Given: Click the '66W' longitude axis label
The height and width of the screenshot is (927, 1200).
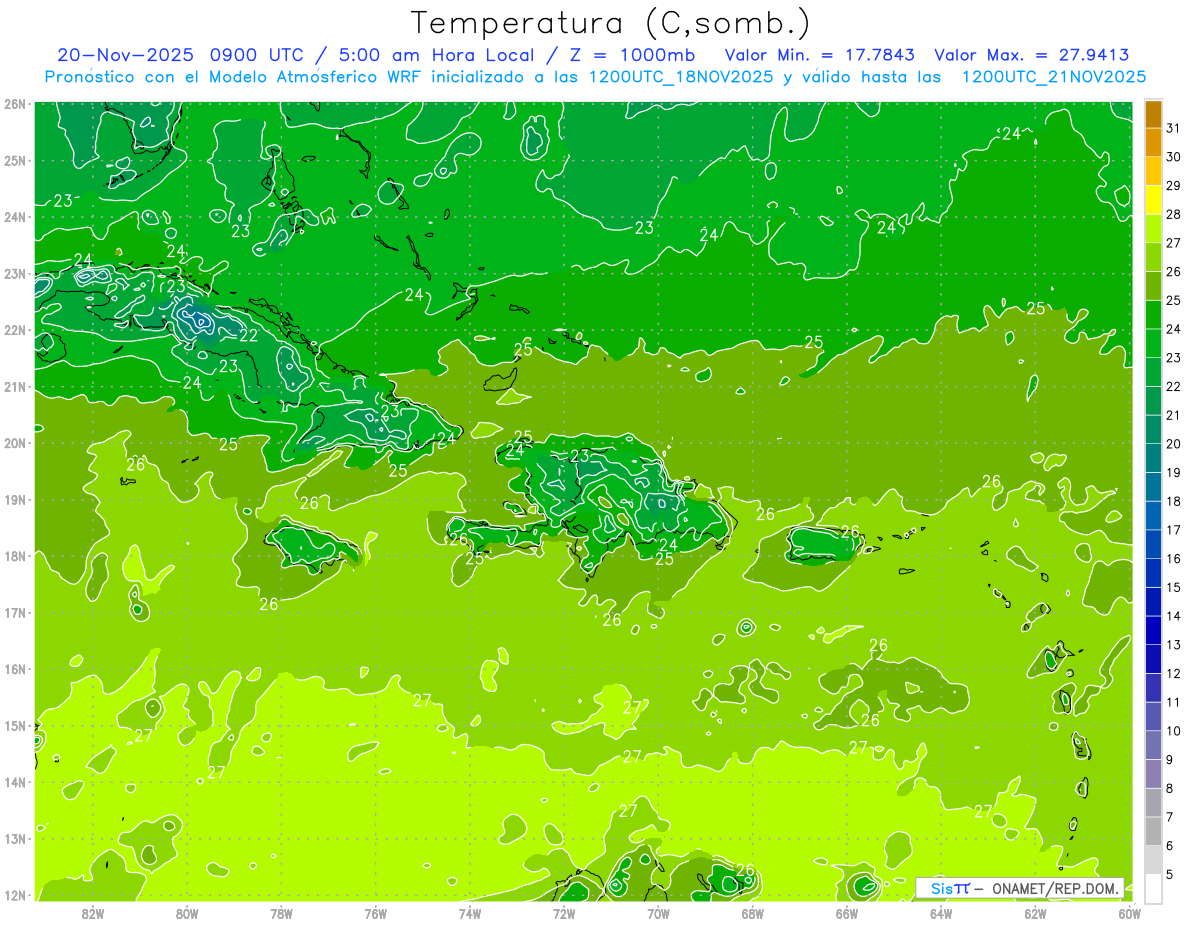Looking at the screenshot, I should click(x=846, y=913).
